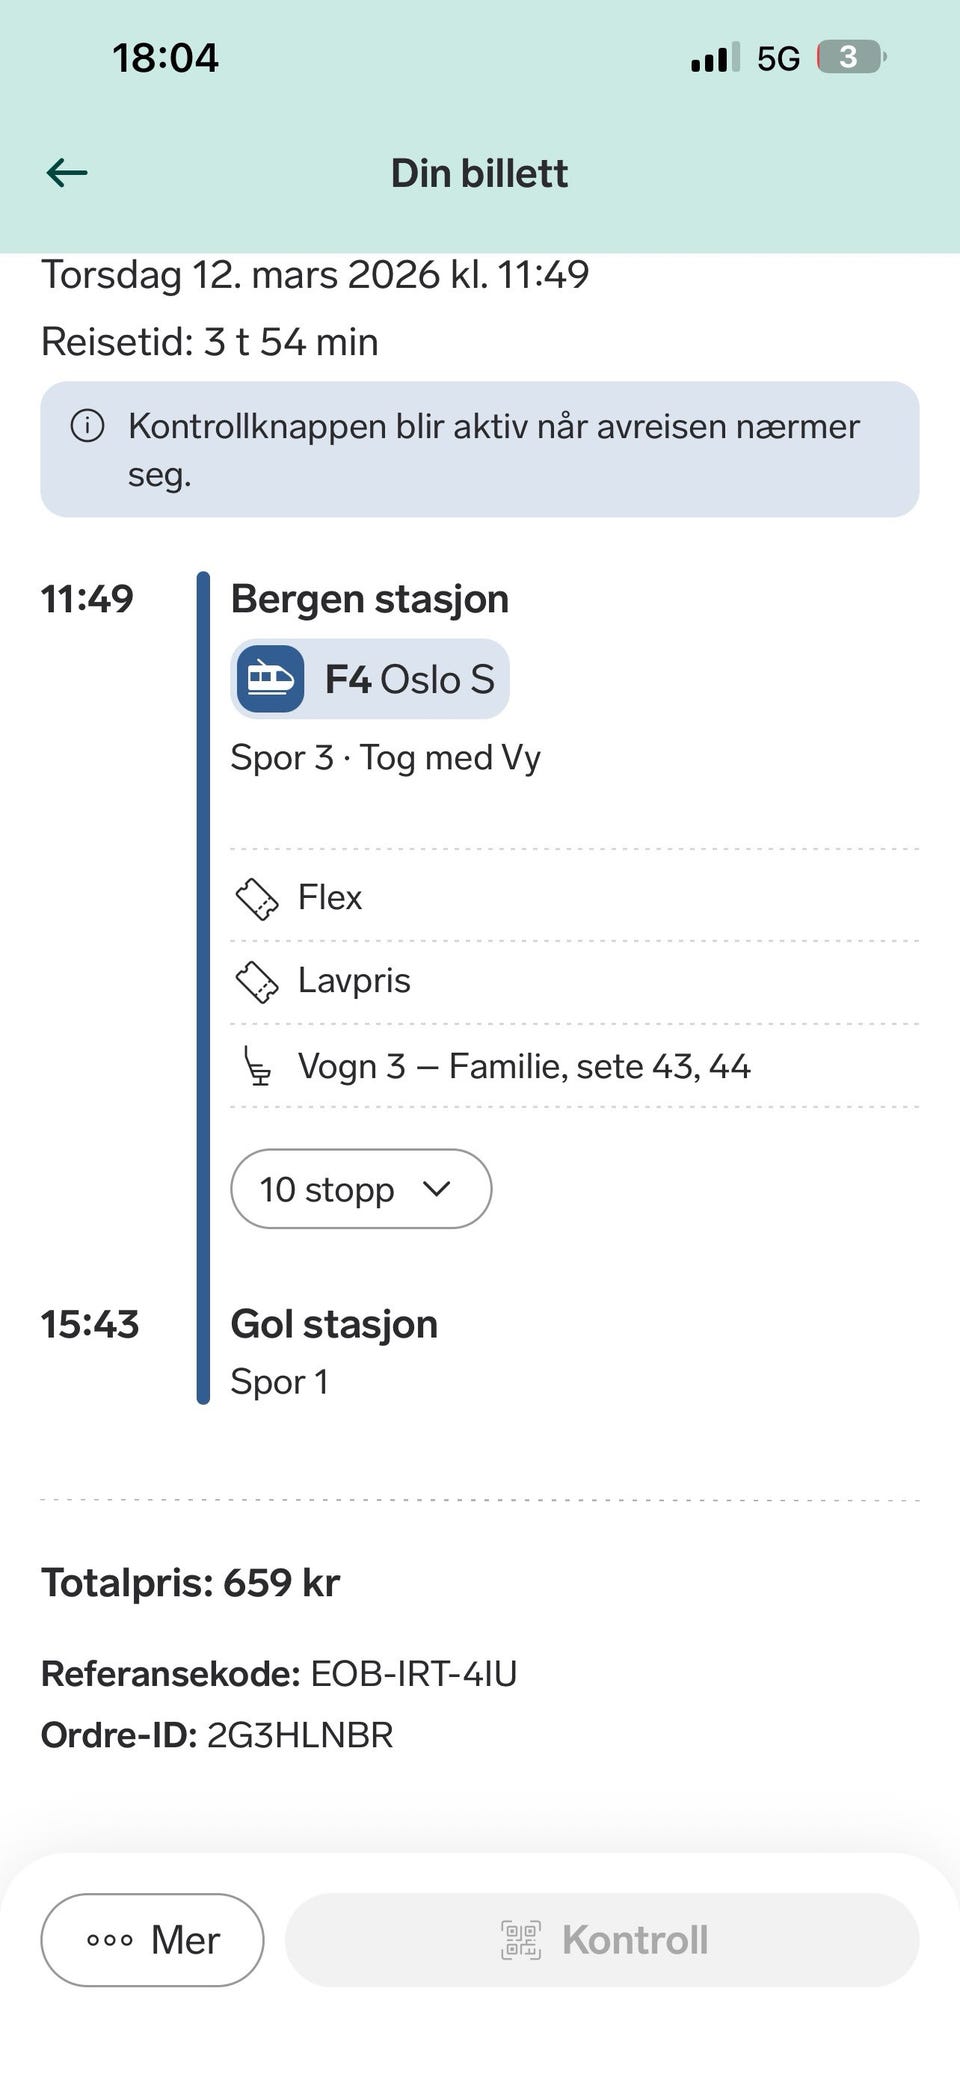Image resolution: width=960 pixels, height=2077 pixels.
Task: Tap the info icon in the notice
Action: pos(87,426)
